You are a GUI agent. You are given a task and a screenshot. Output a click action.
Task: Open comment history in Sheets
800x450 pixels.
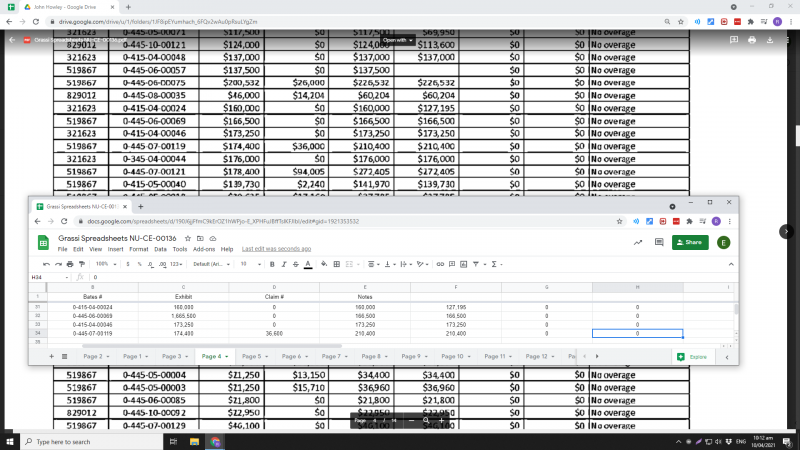659,242
